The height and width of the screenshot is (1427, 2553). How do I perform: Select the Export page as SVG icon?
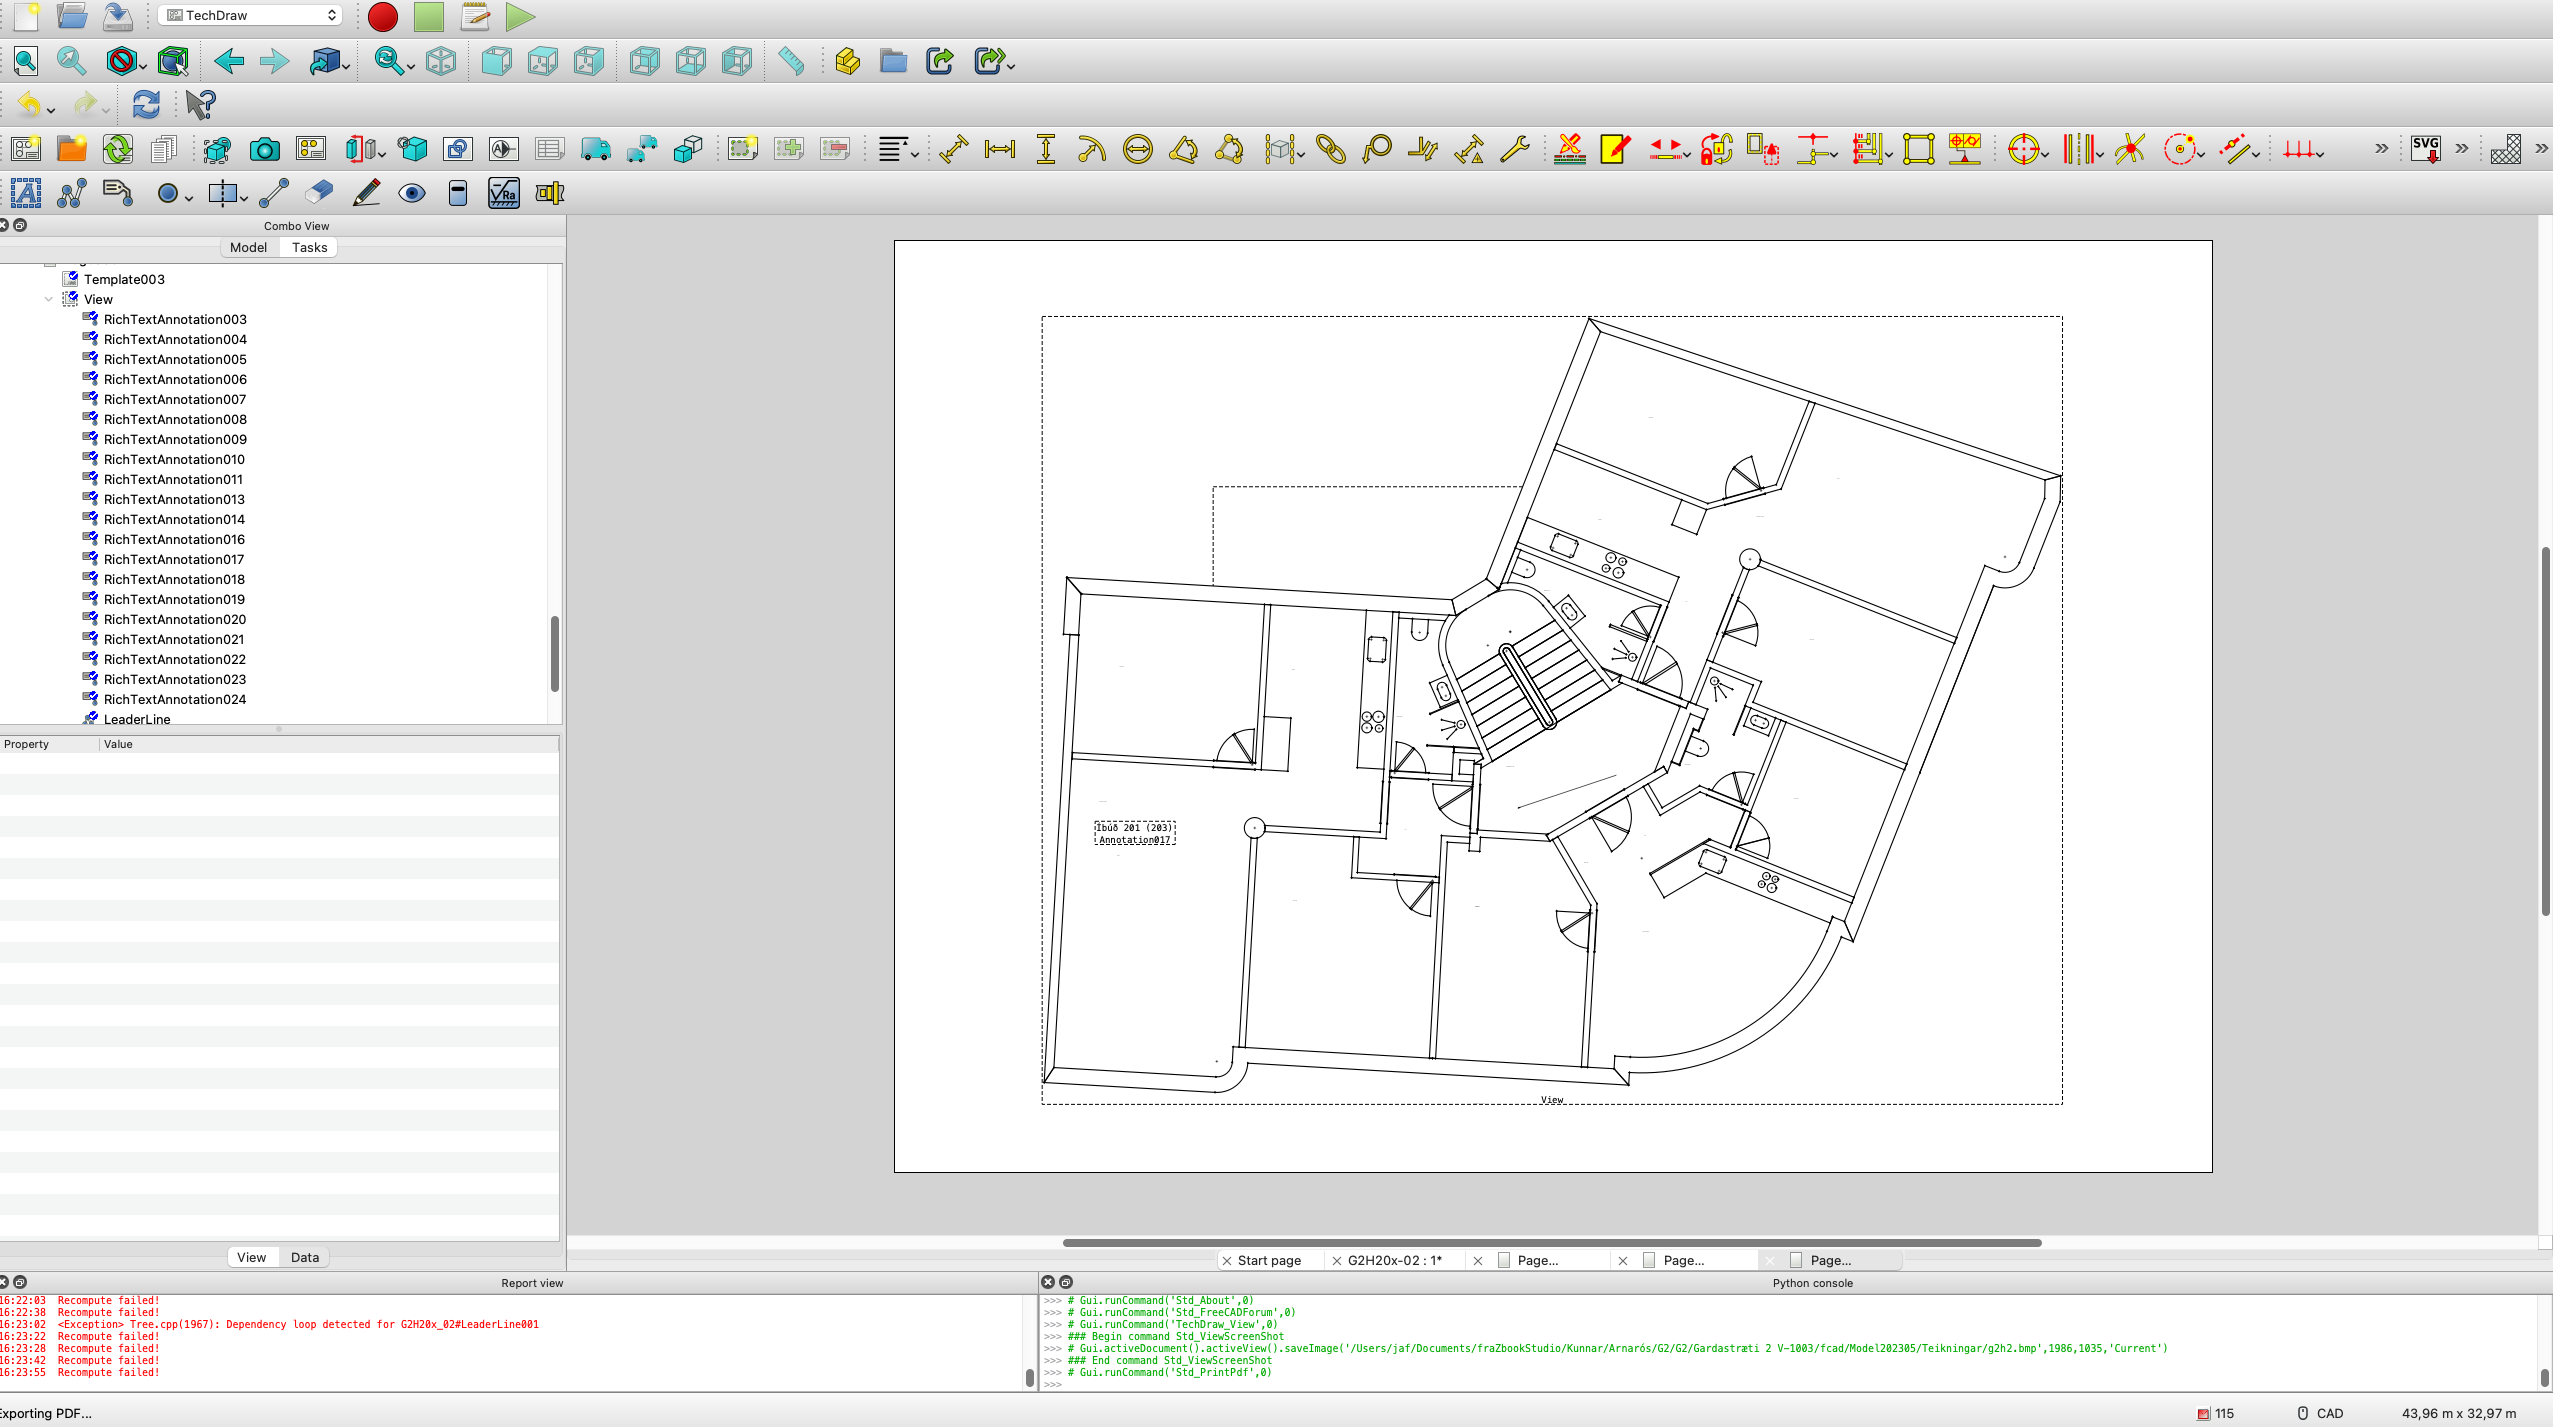tap(2425, 150)
